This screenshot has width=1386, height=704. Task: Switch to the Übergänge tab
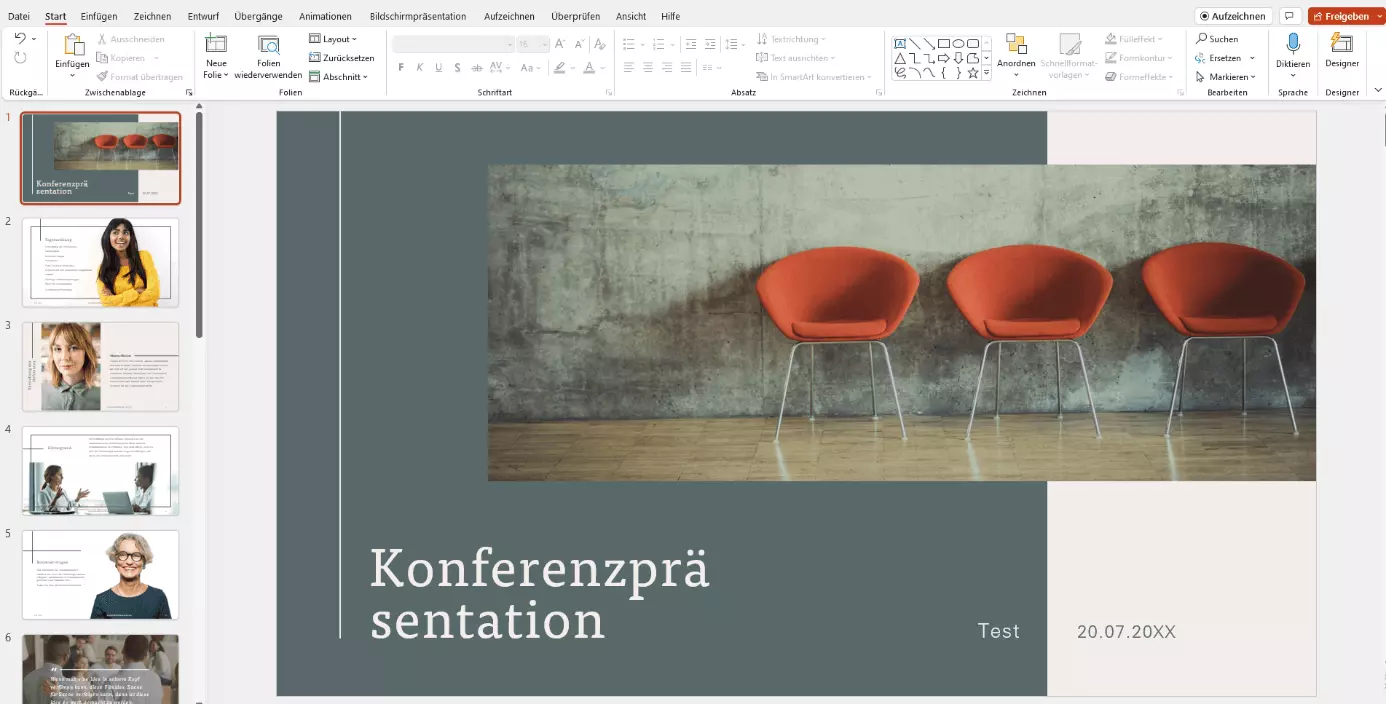tap(258, 16)
